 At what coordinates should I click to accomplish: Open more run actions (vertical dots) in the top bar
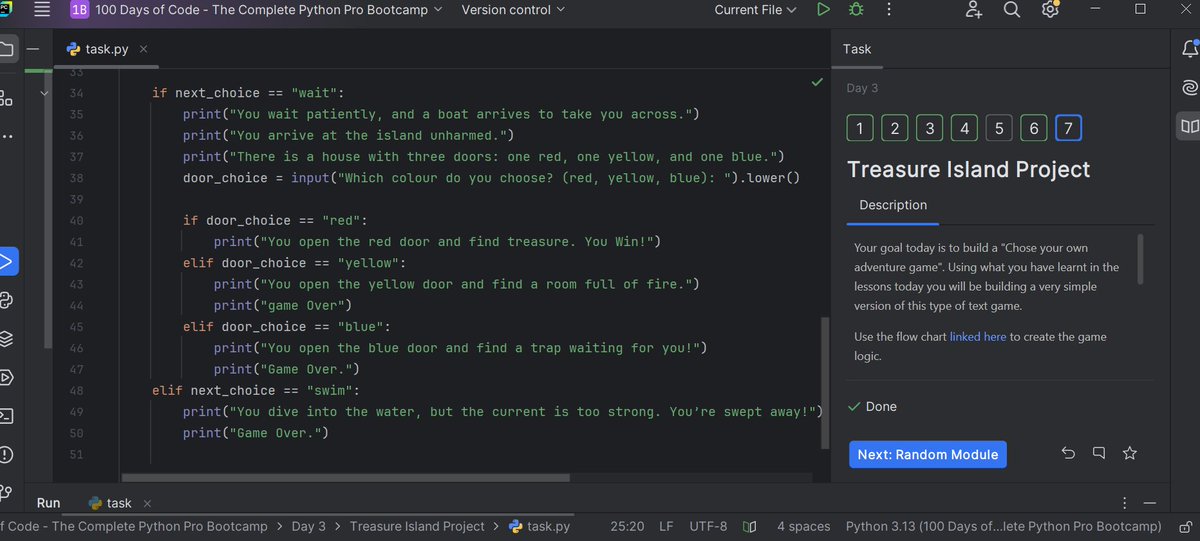(x=888, y=10)
